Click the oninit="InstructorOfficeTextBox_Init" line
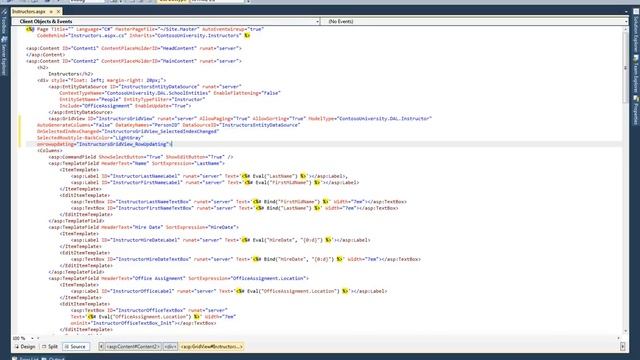Screen dimensions: 640x360 tap(143, 323)
